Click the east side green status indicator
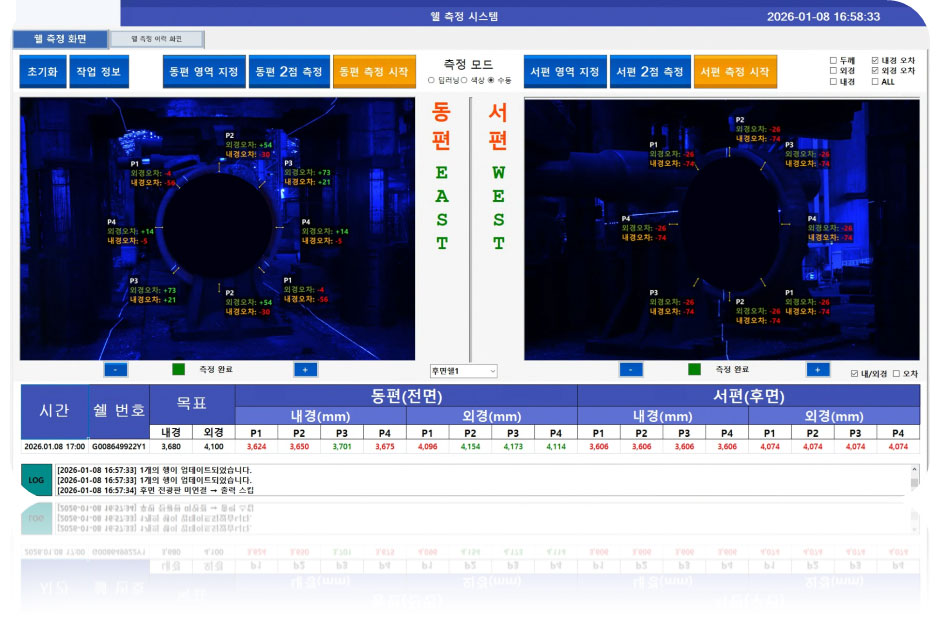The height and width of the screenshot is (630, 940). [x=178, y=369]
